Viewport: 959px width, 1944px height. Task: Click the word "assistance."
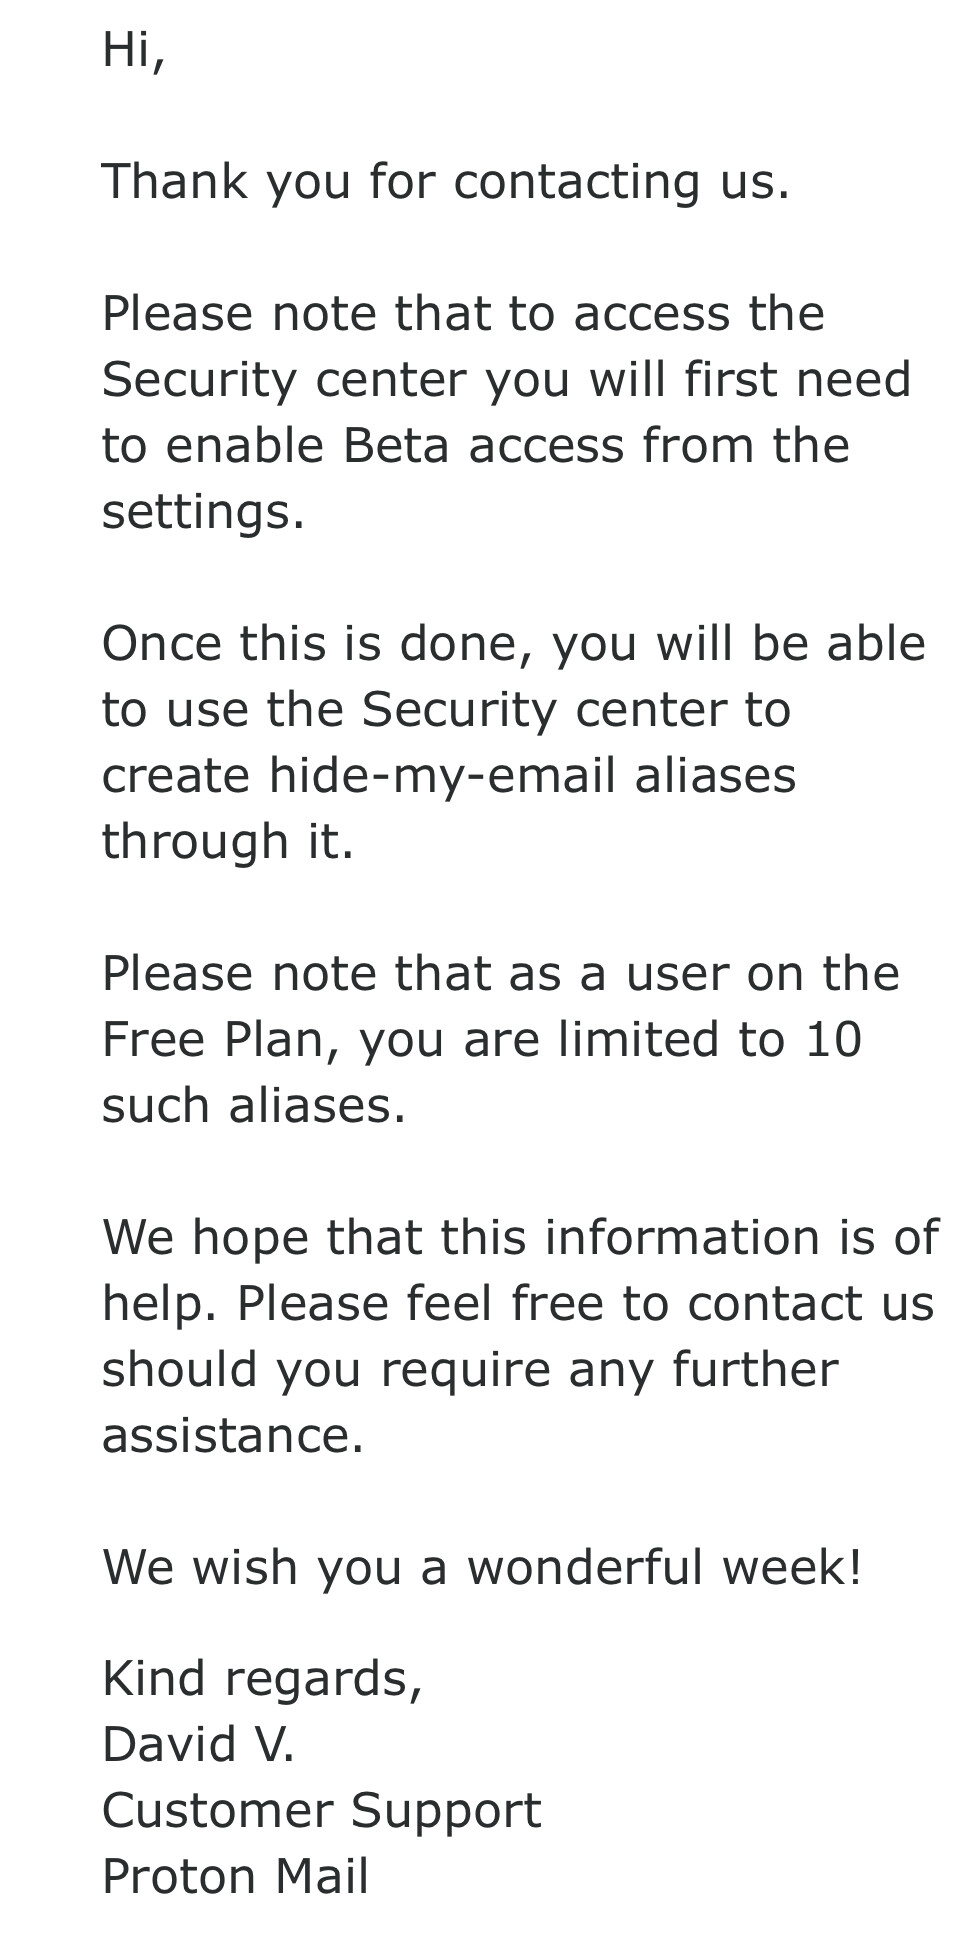click(233, 1435)
